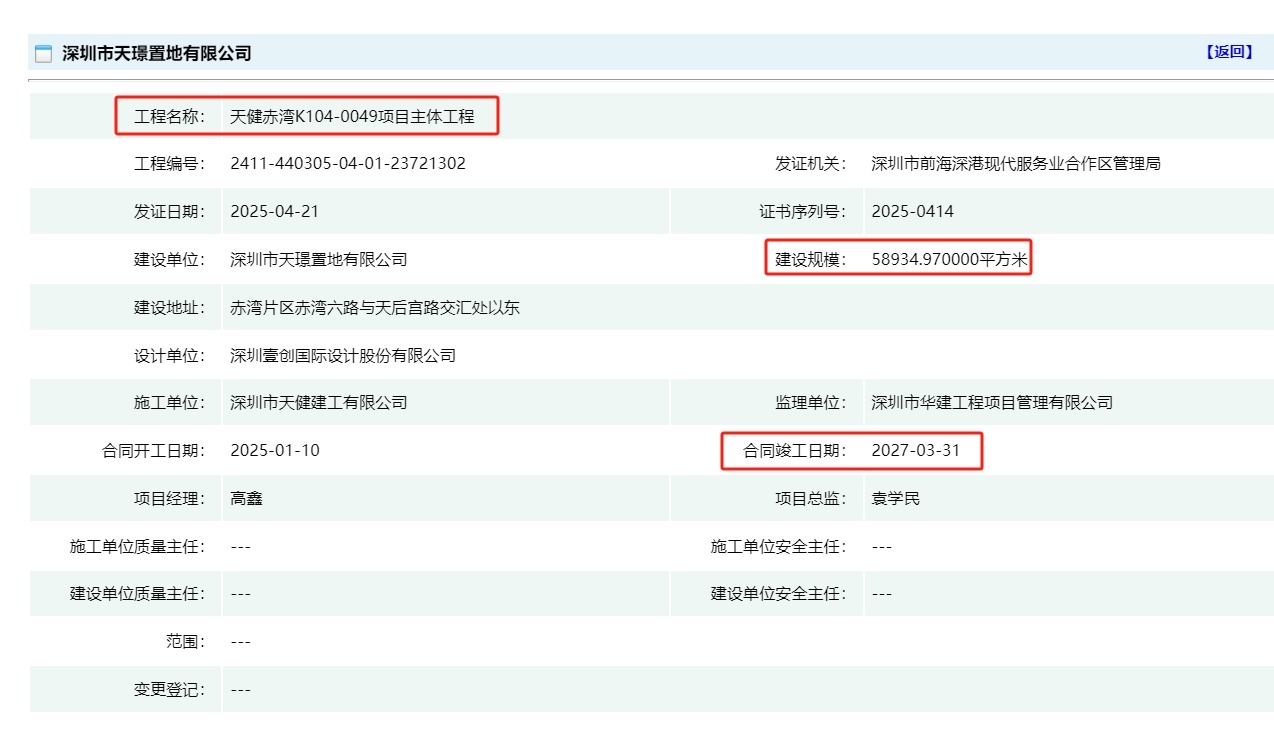Click contract start date 2025-01-10

tap(274, 450)
